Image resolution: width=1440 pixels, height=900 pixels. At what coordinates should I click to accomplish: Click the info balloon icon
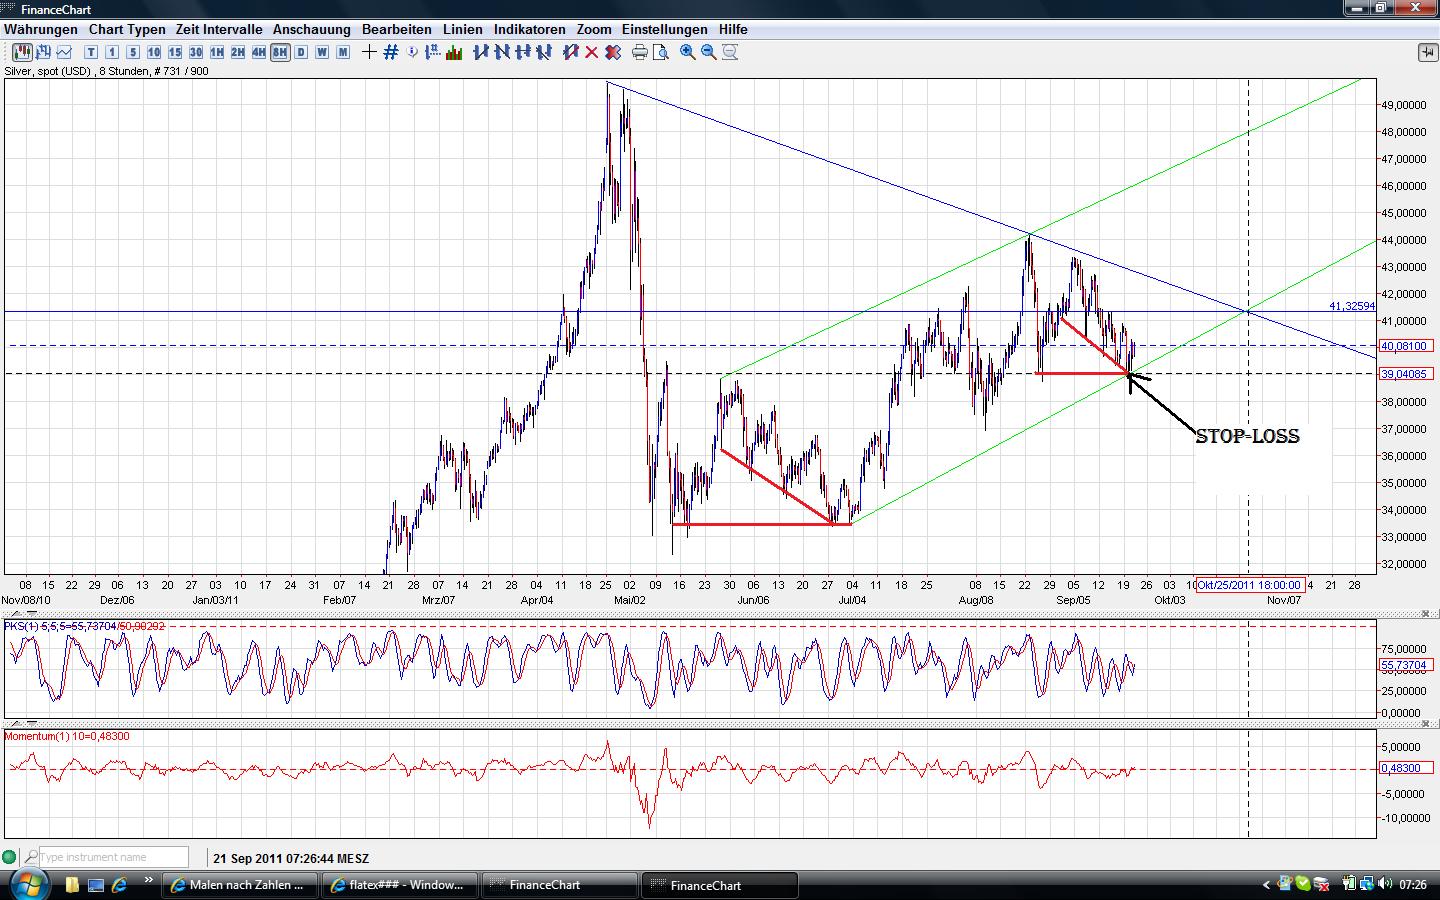pyautogui.click(x=413, y=52)
